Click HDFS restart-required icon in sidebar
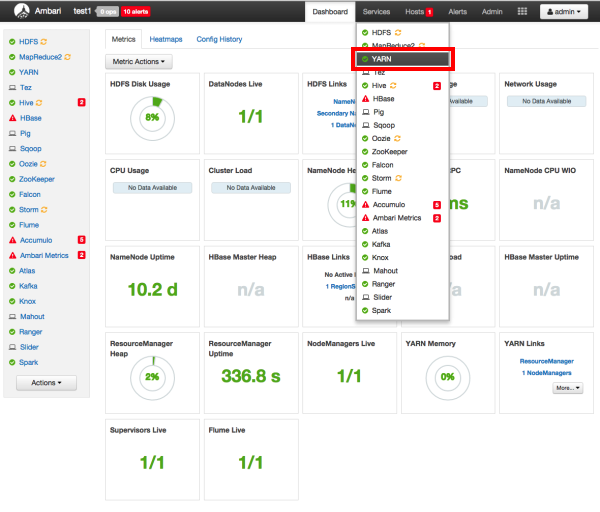The image size is (600, 512). click(x=44, y=42)
